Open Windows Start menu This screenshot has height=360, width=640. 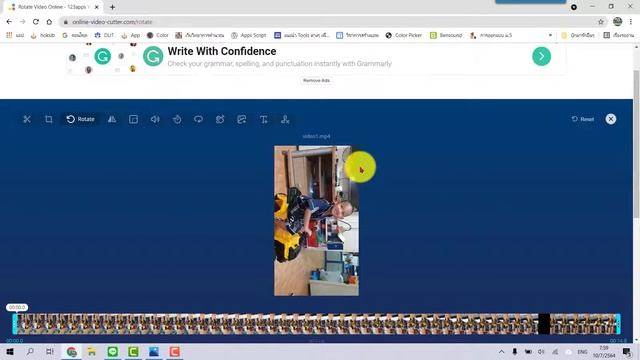click(10, 351)
